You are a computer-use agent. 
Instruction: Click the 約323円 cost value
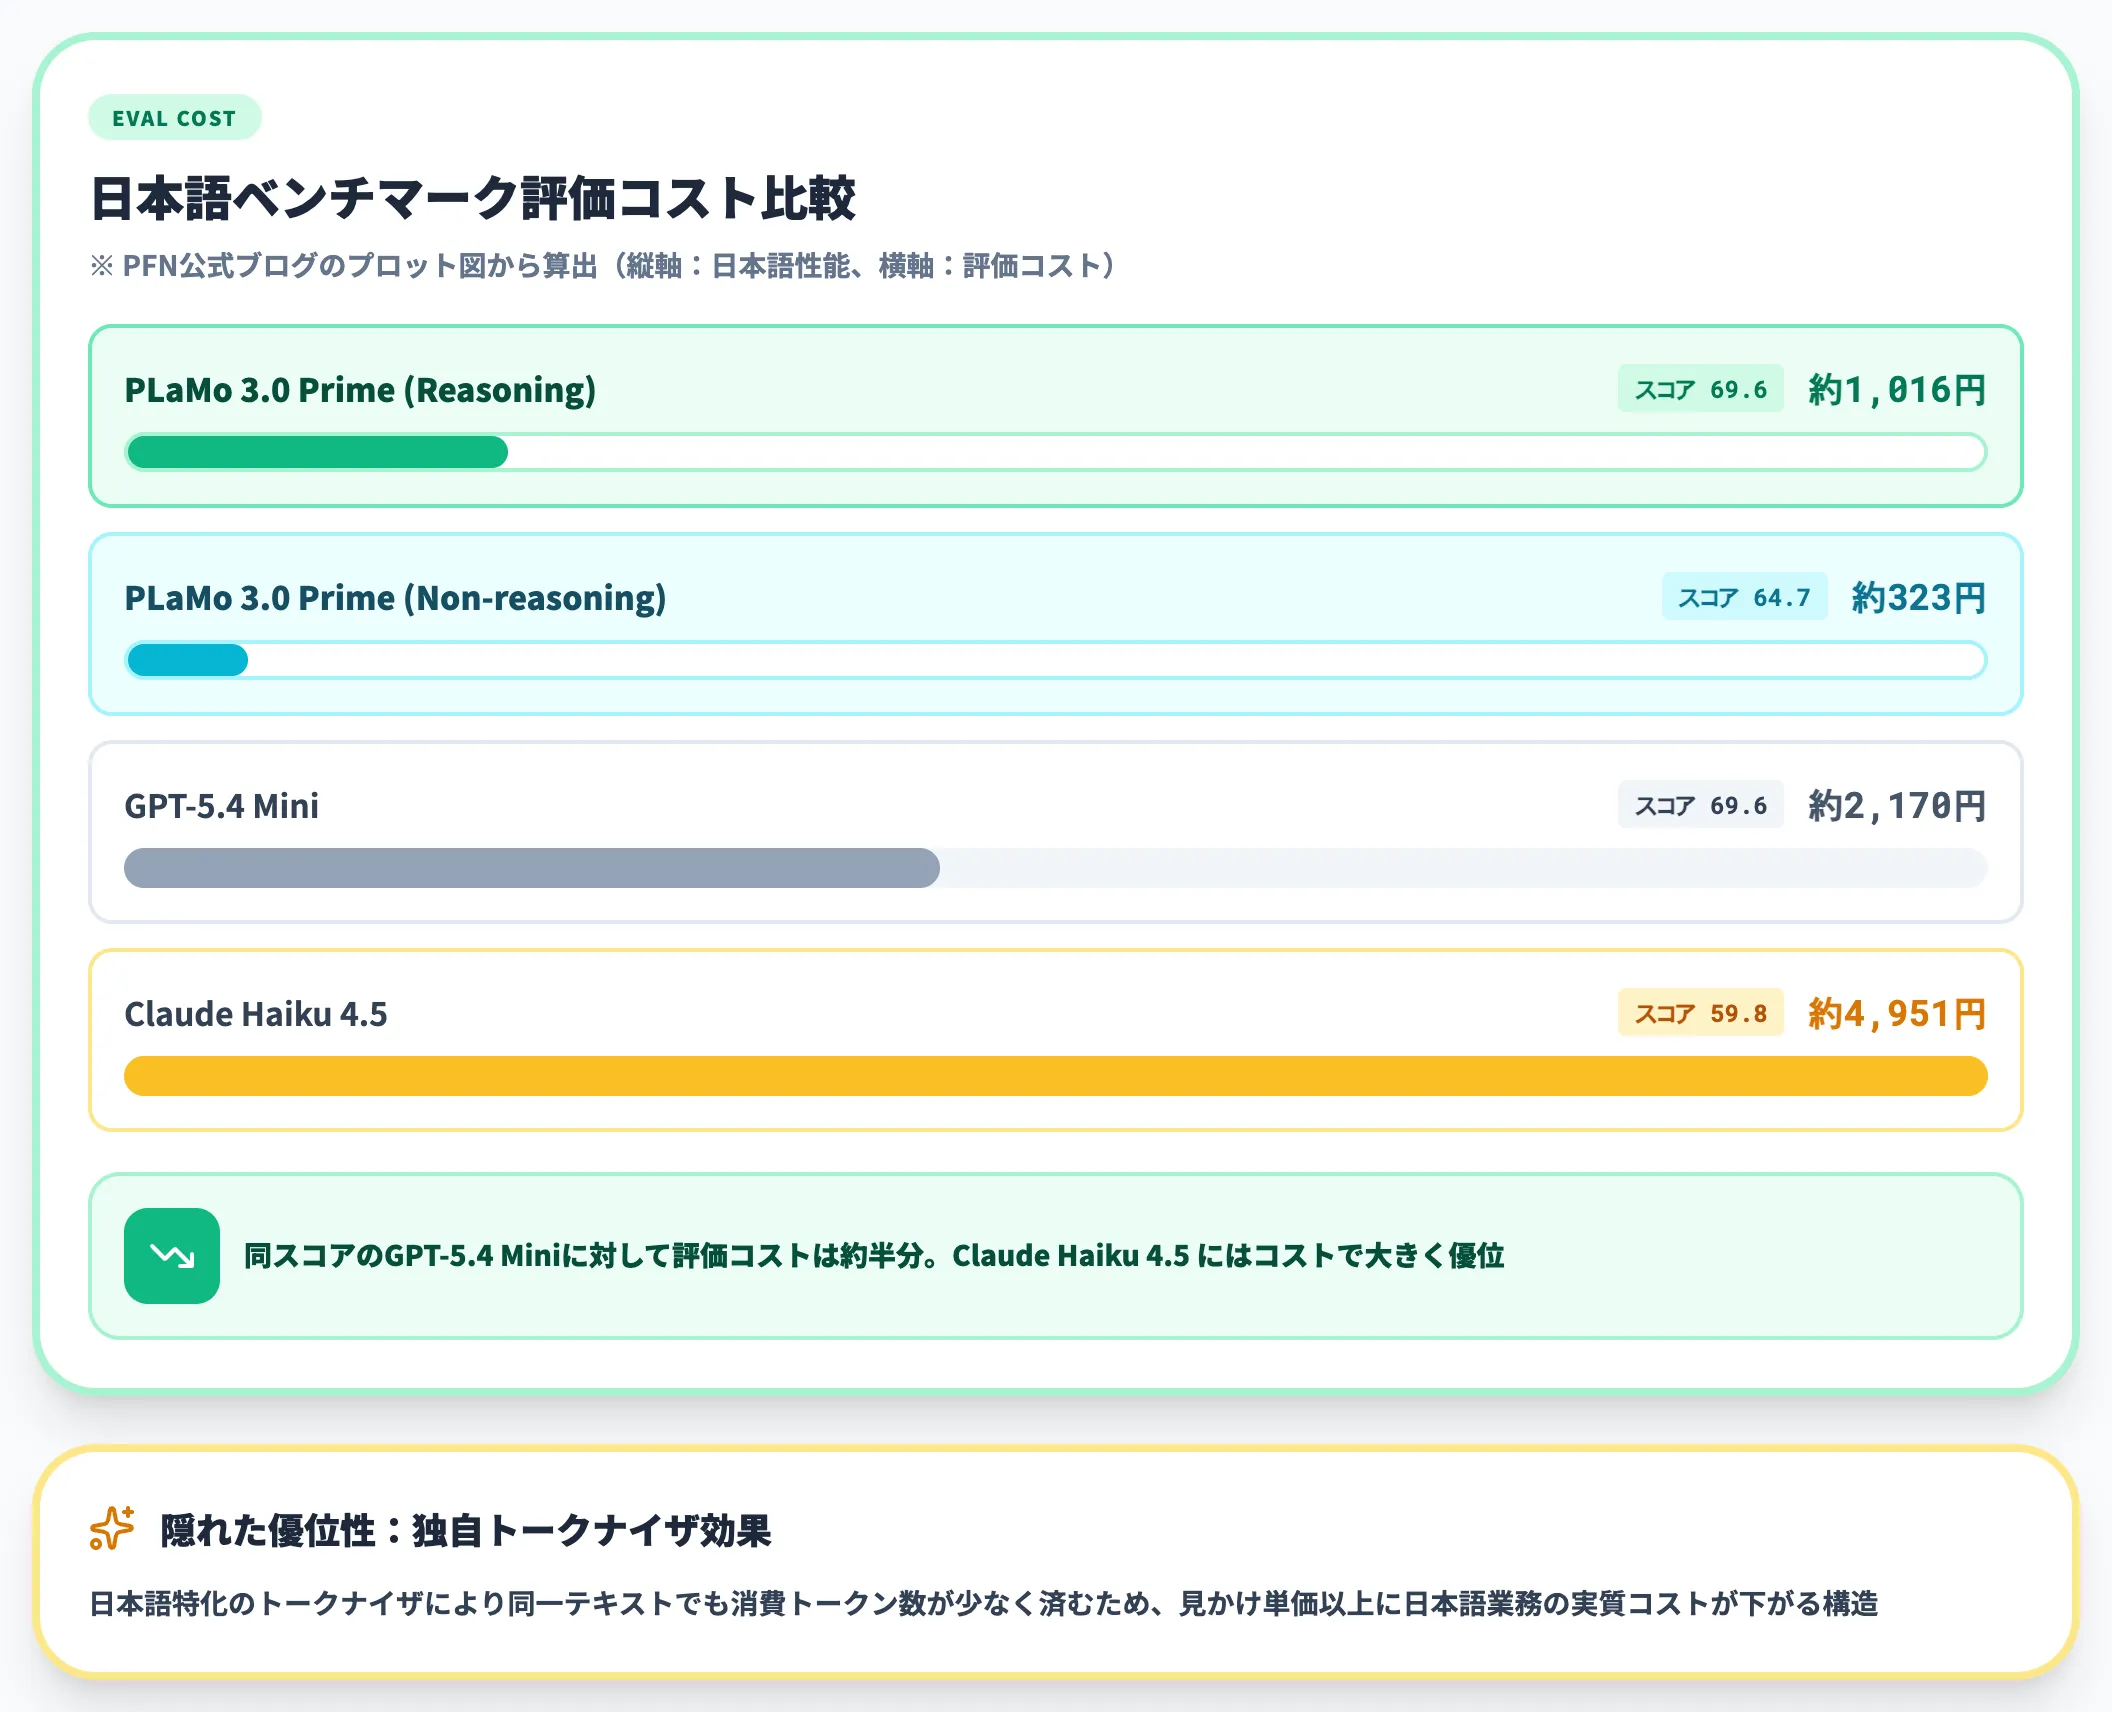pos(1919,597)
